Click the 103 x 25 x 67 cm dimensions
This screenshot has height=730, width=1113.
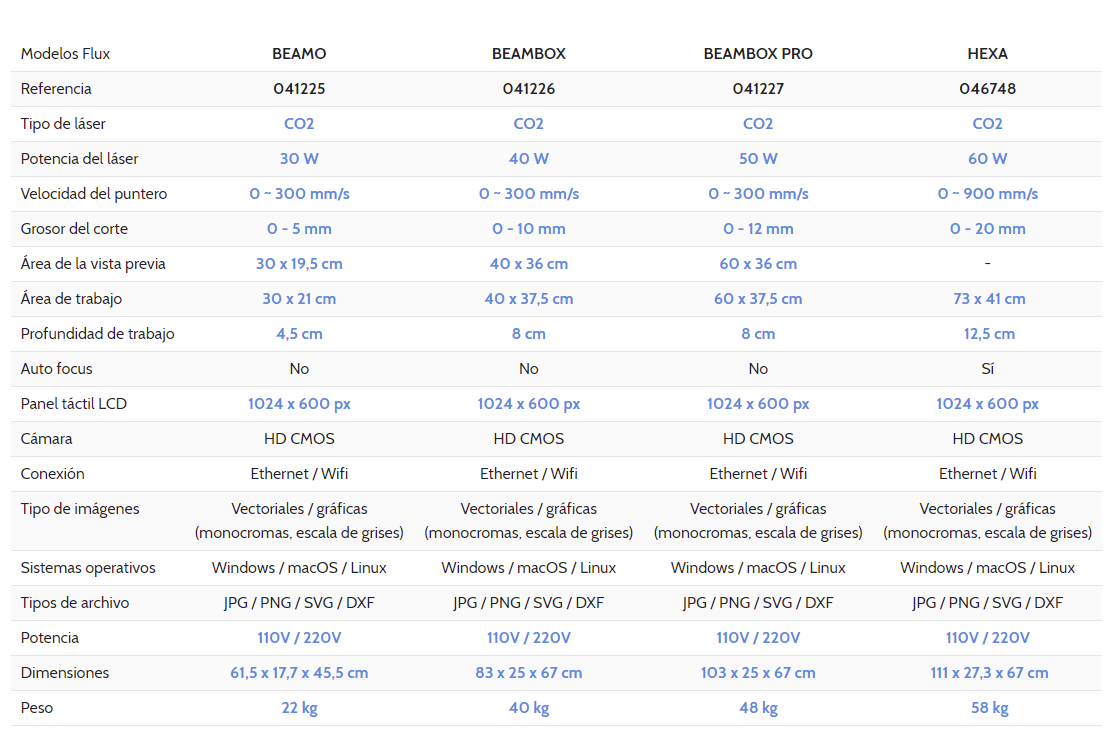[758, 673]
